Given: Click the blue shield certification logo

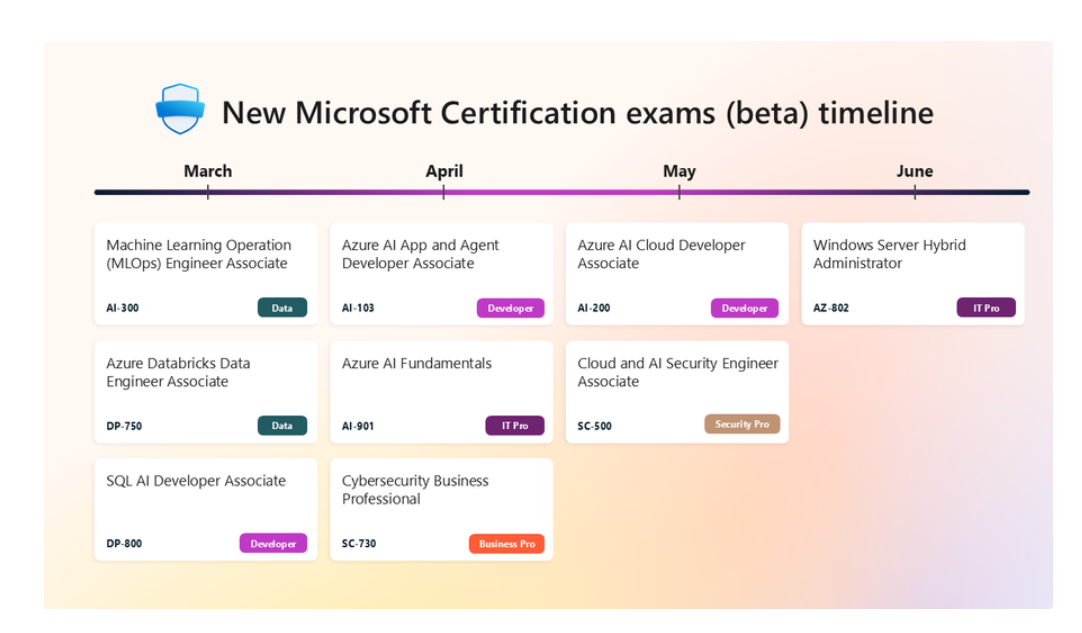Looking at the screenshot, I should pyautogui.click(x=180, y=109).
